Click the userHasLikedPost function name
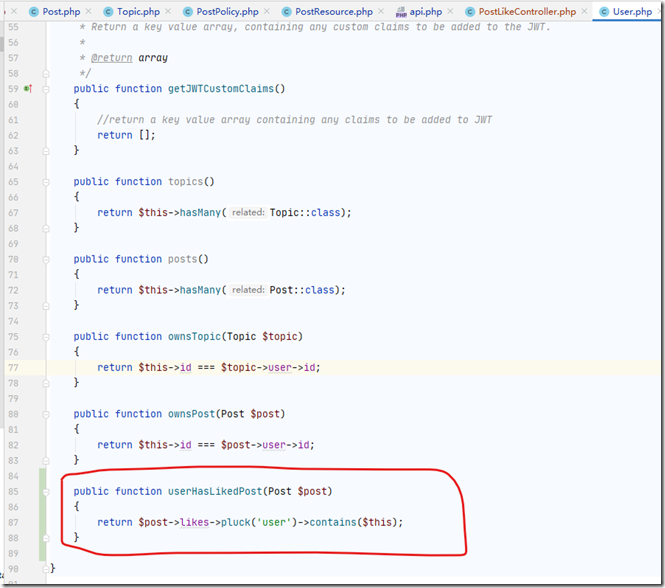The height and width of the screenshot is (588, 665). pyautogui.click(x=215, y=491)
